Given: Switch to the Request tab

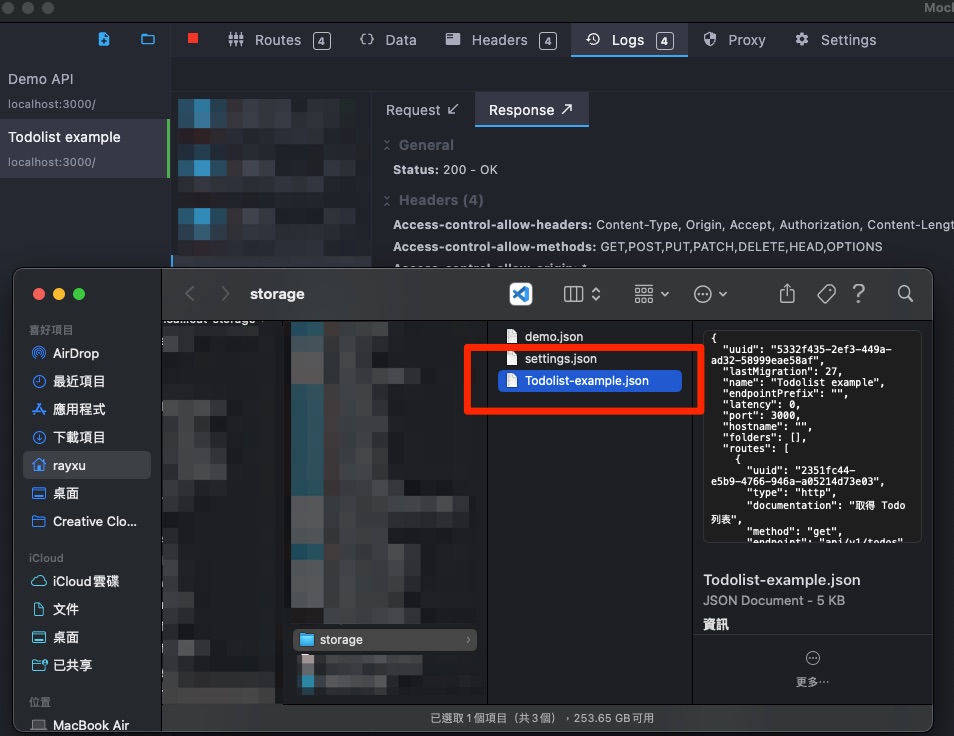Looking at the screenshot, I should click(422, 110).
